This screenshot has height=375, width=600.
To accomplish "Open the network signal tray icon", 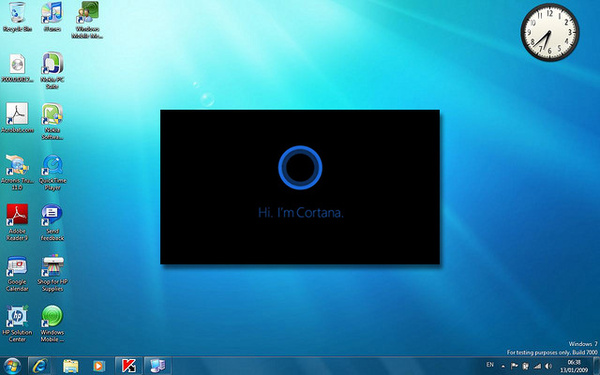I will 538,366.
